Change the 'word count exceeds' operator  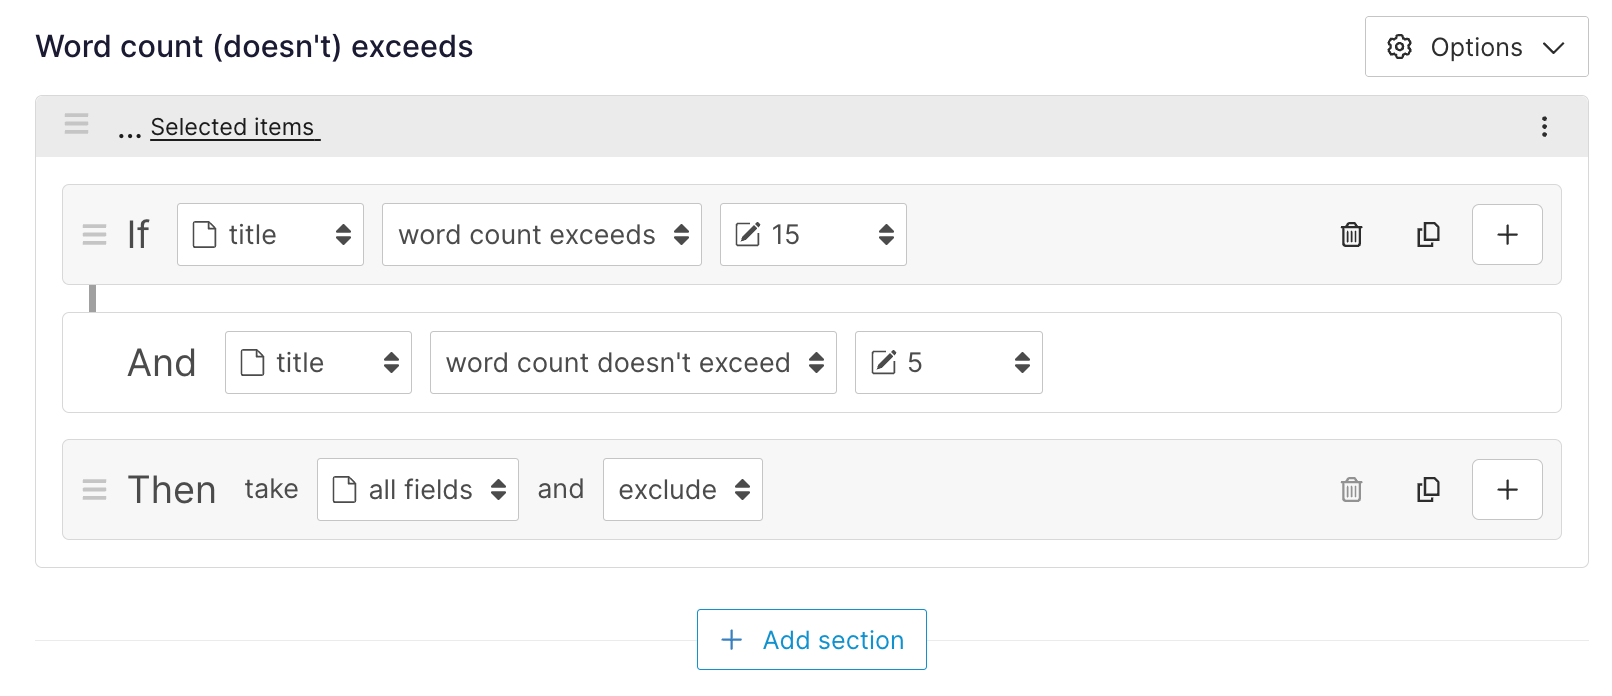[x=541, y=235]
